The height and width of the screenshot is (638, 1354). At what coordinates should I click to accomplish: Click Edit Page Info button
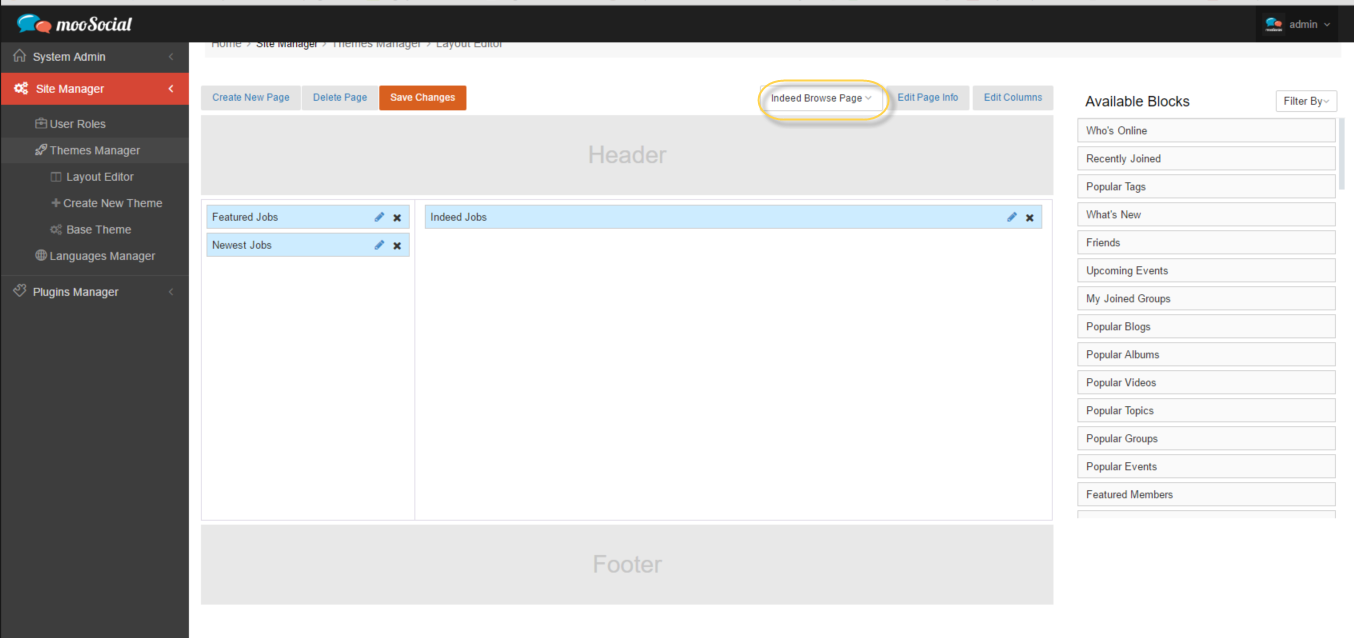pos(928,98)
